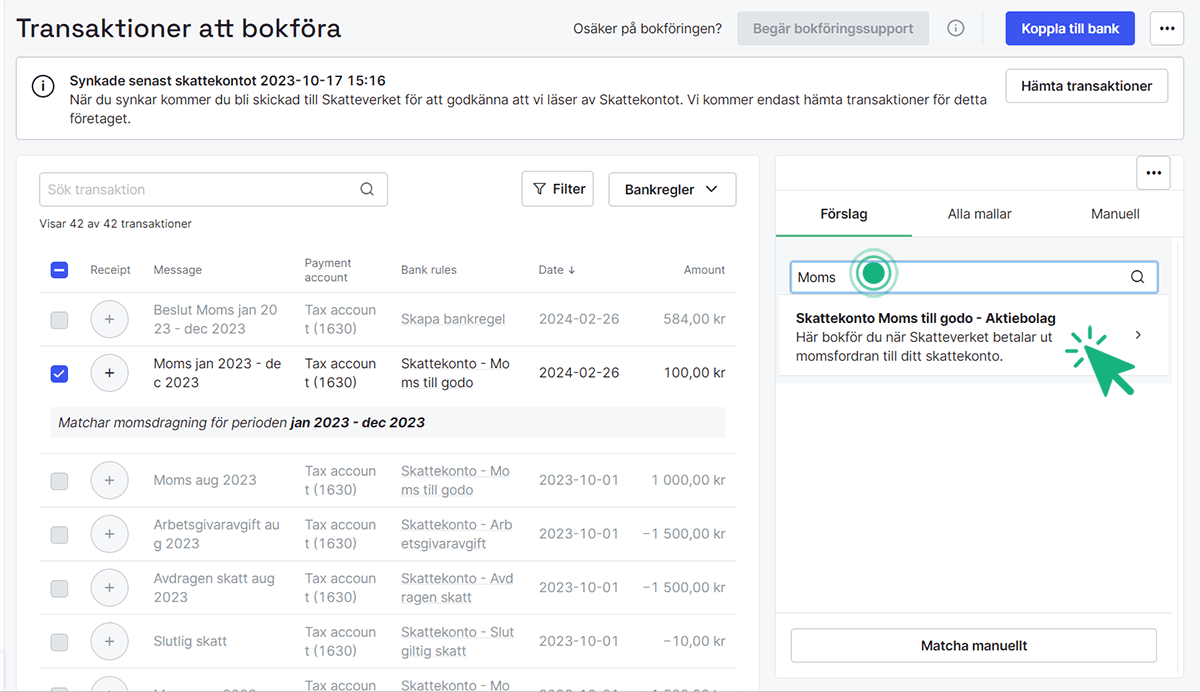Click the magnifier icon in Sök transaktion field
This screenshot has width=1200, height=692.
coord(367,189)
